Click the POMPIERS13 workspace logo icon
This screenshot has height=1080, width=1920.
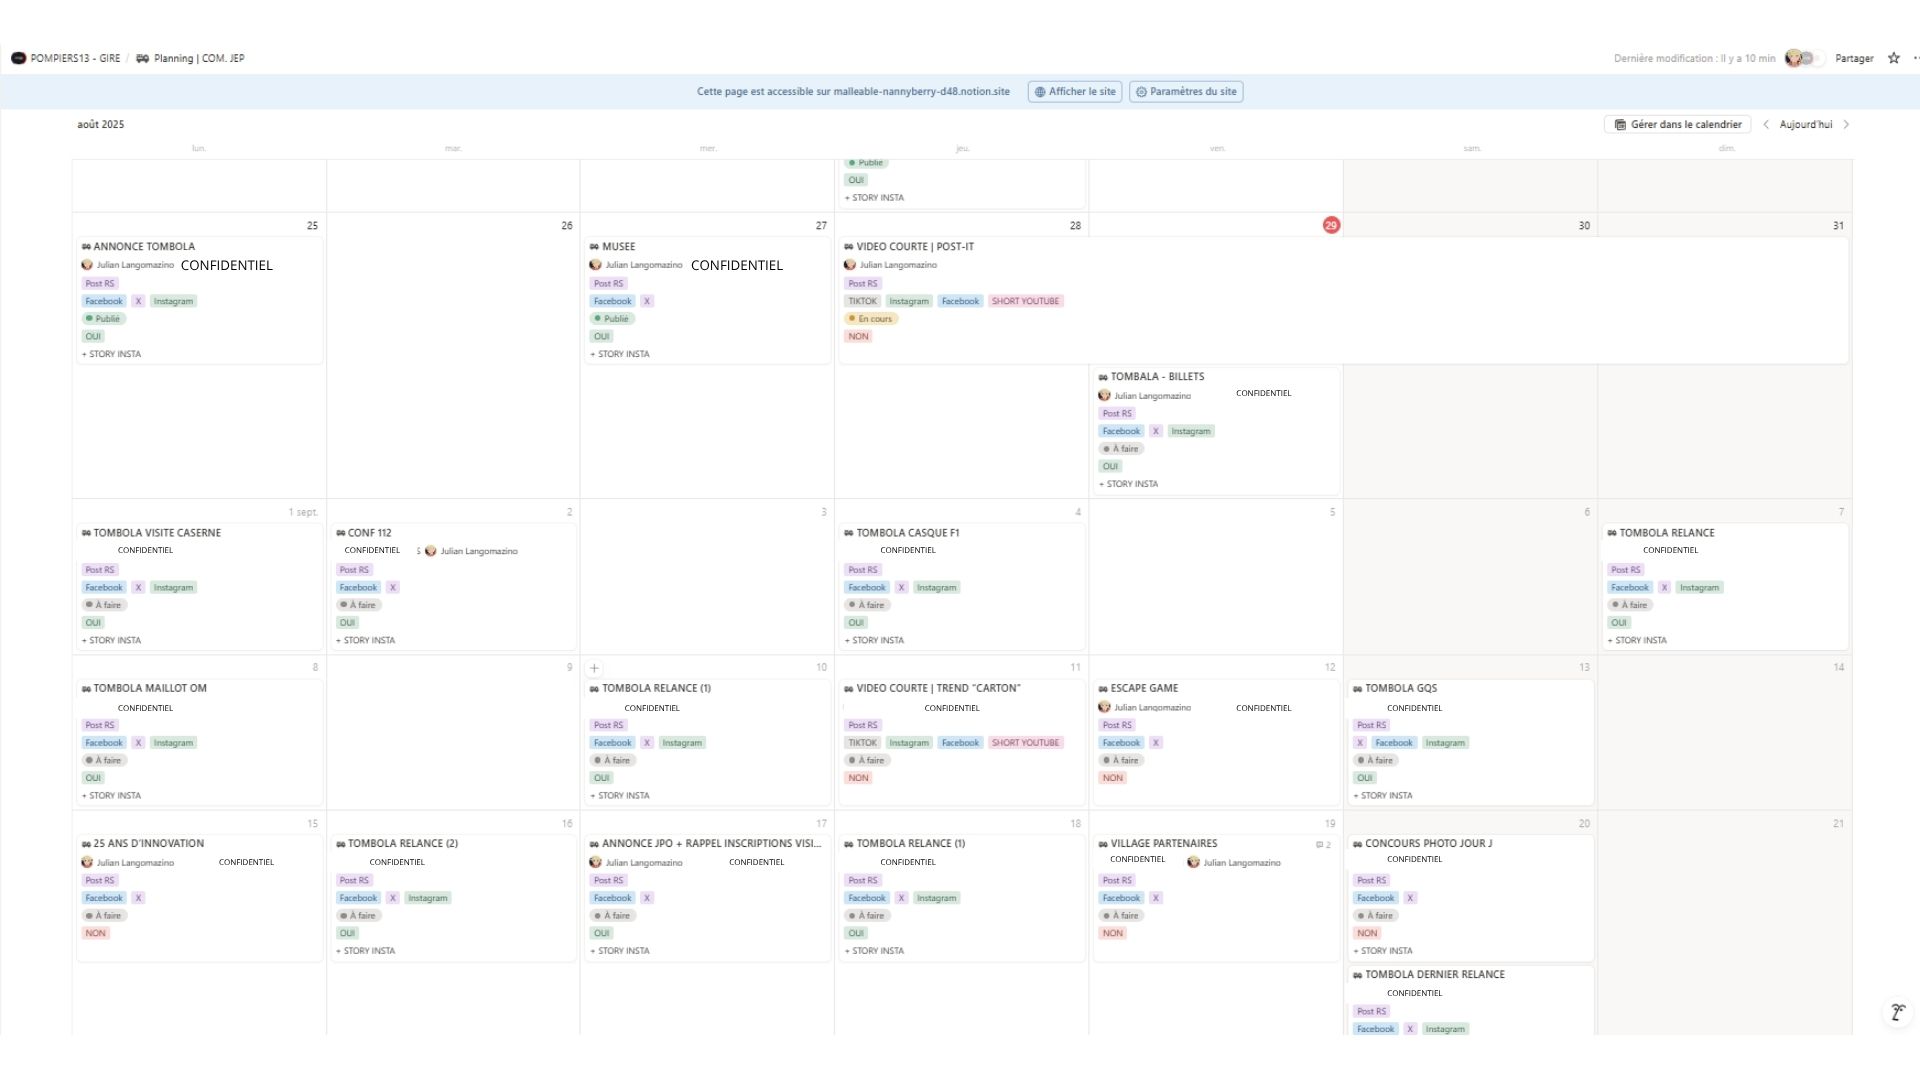[x=18, y=58]
